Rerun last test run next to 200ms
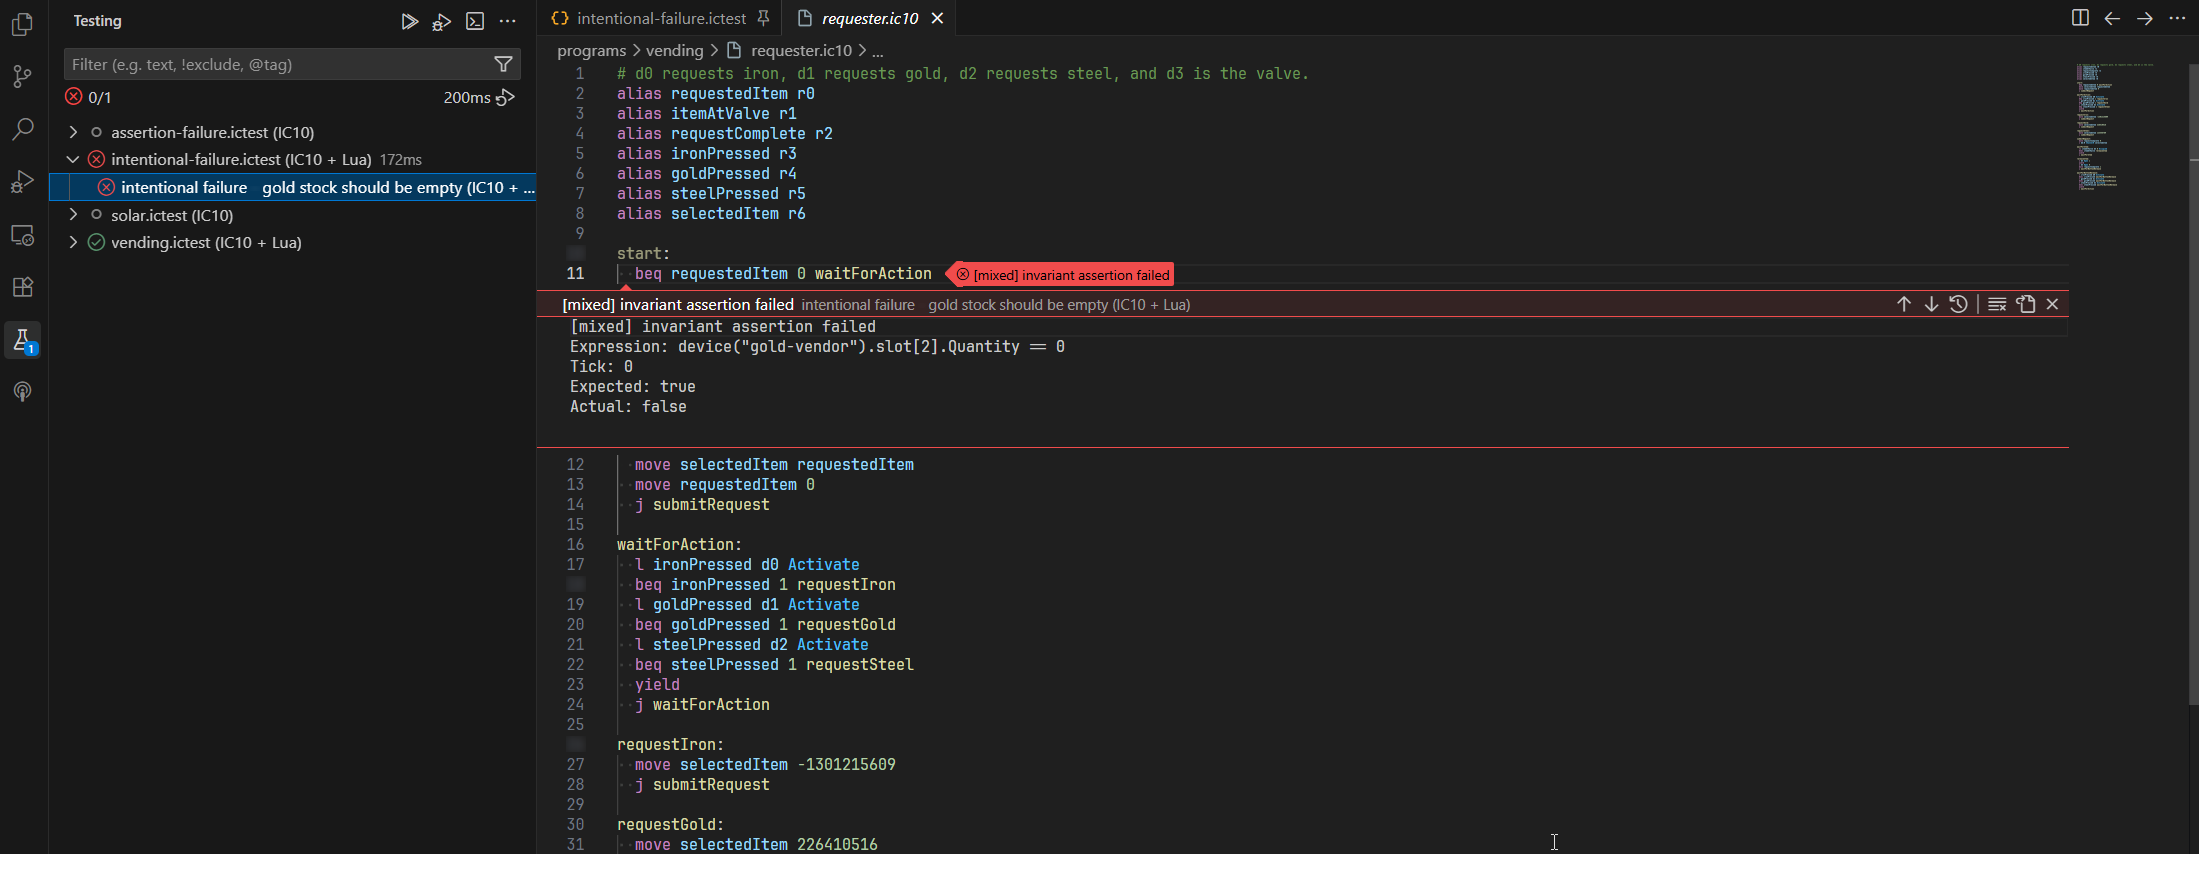Screen dimensions: 2199x869 pos(506,97)
